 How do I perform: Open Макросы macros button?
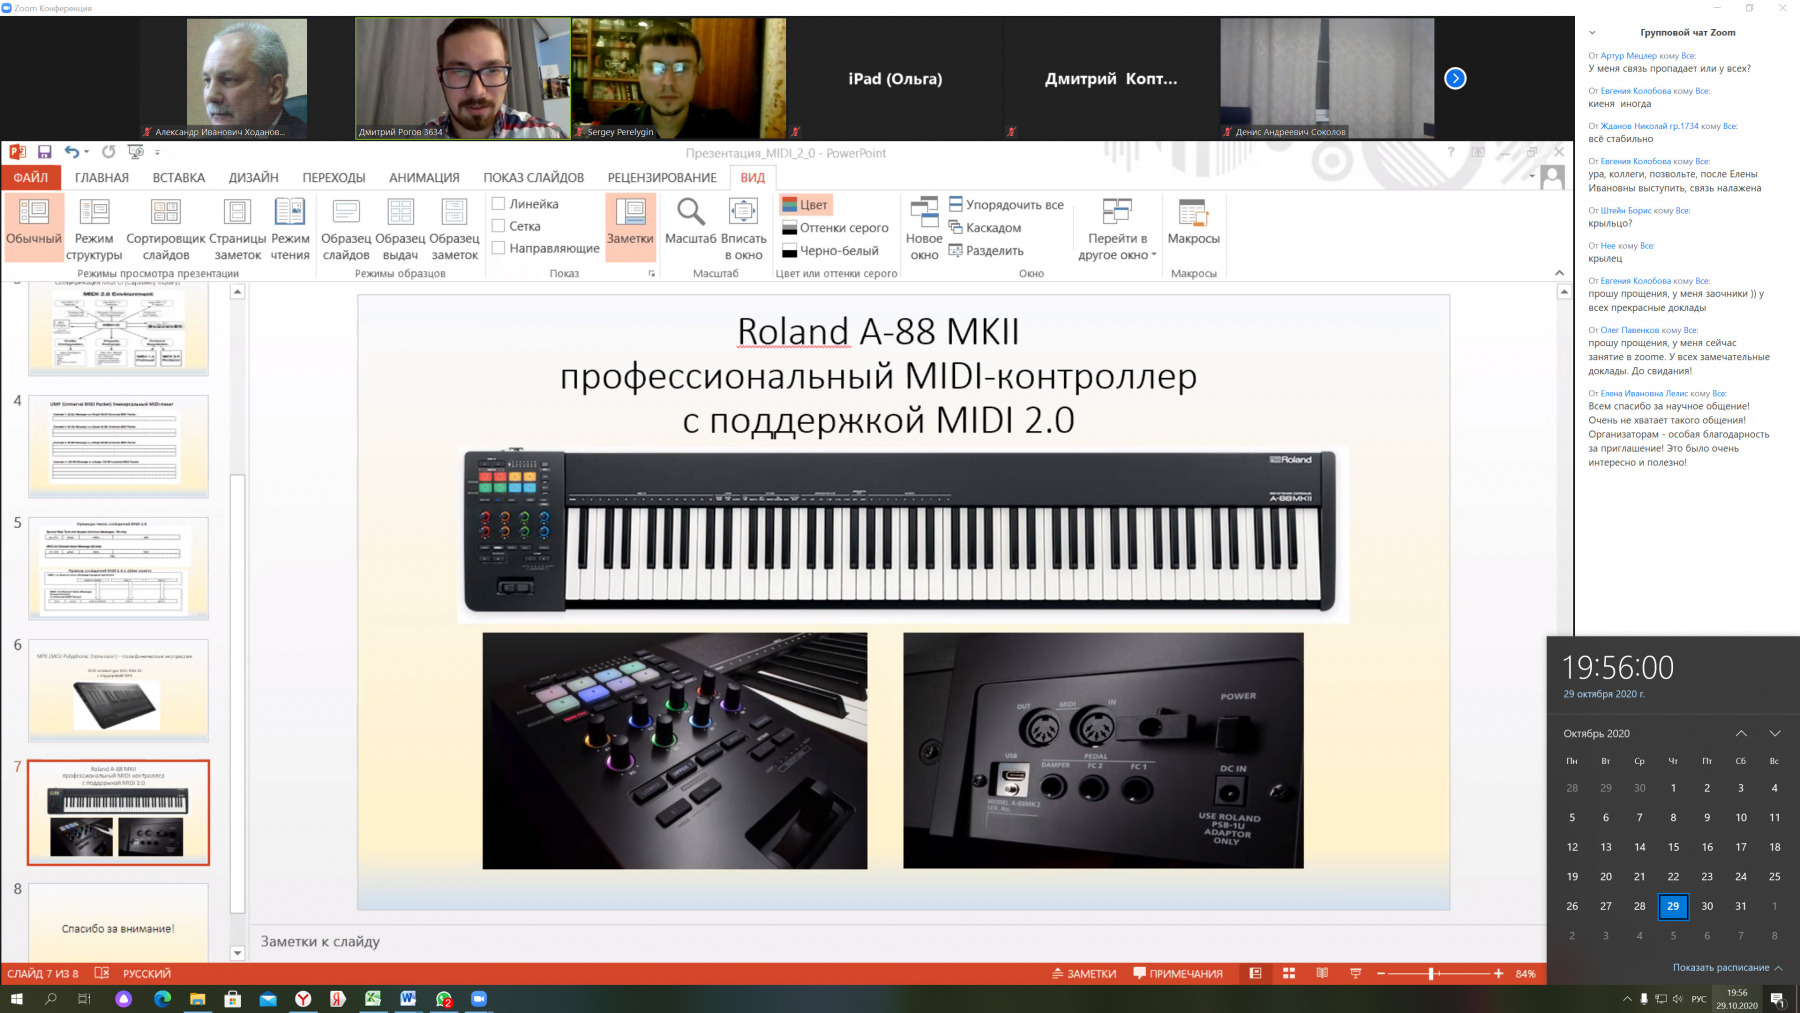(1193, 222)
